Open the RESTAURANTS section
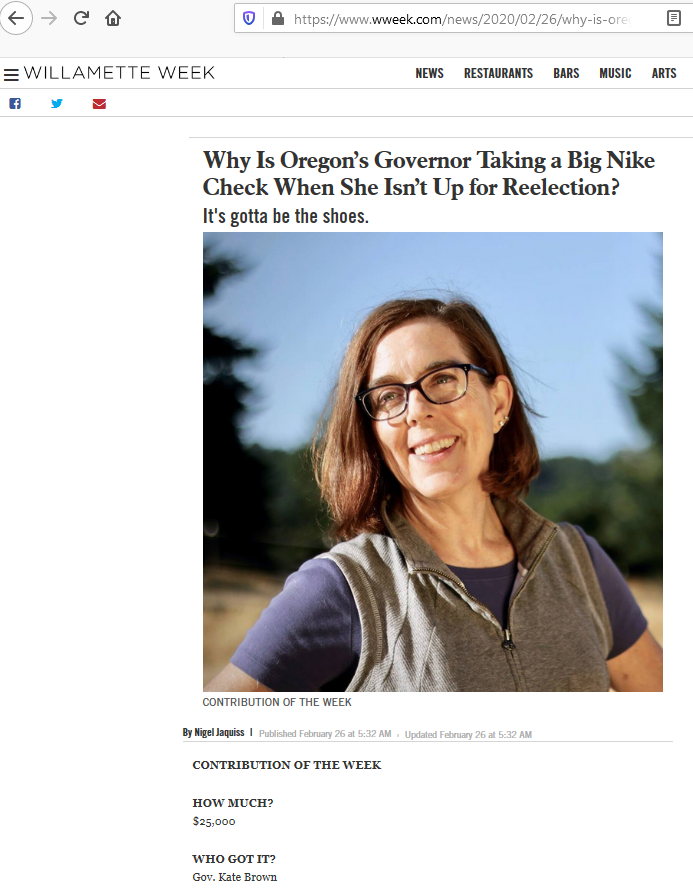 pos(498,73)
